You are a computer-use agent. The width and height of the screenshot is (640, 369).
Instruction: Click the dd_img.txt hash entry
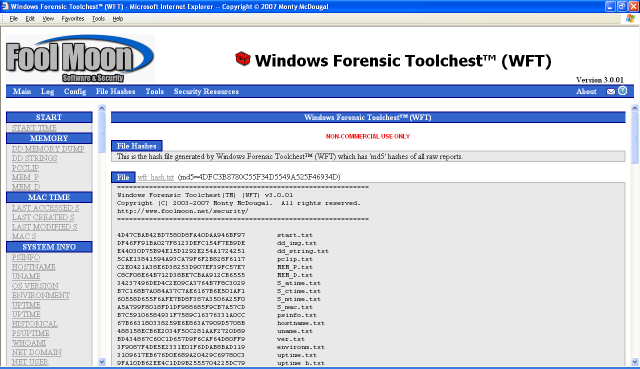click(x=217, y=243)
